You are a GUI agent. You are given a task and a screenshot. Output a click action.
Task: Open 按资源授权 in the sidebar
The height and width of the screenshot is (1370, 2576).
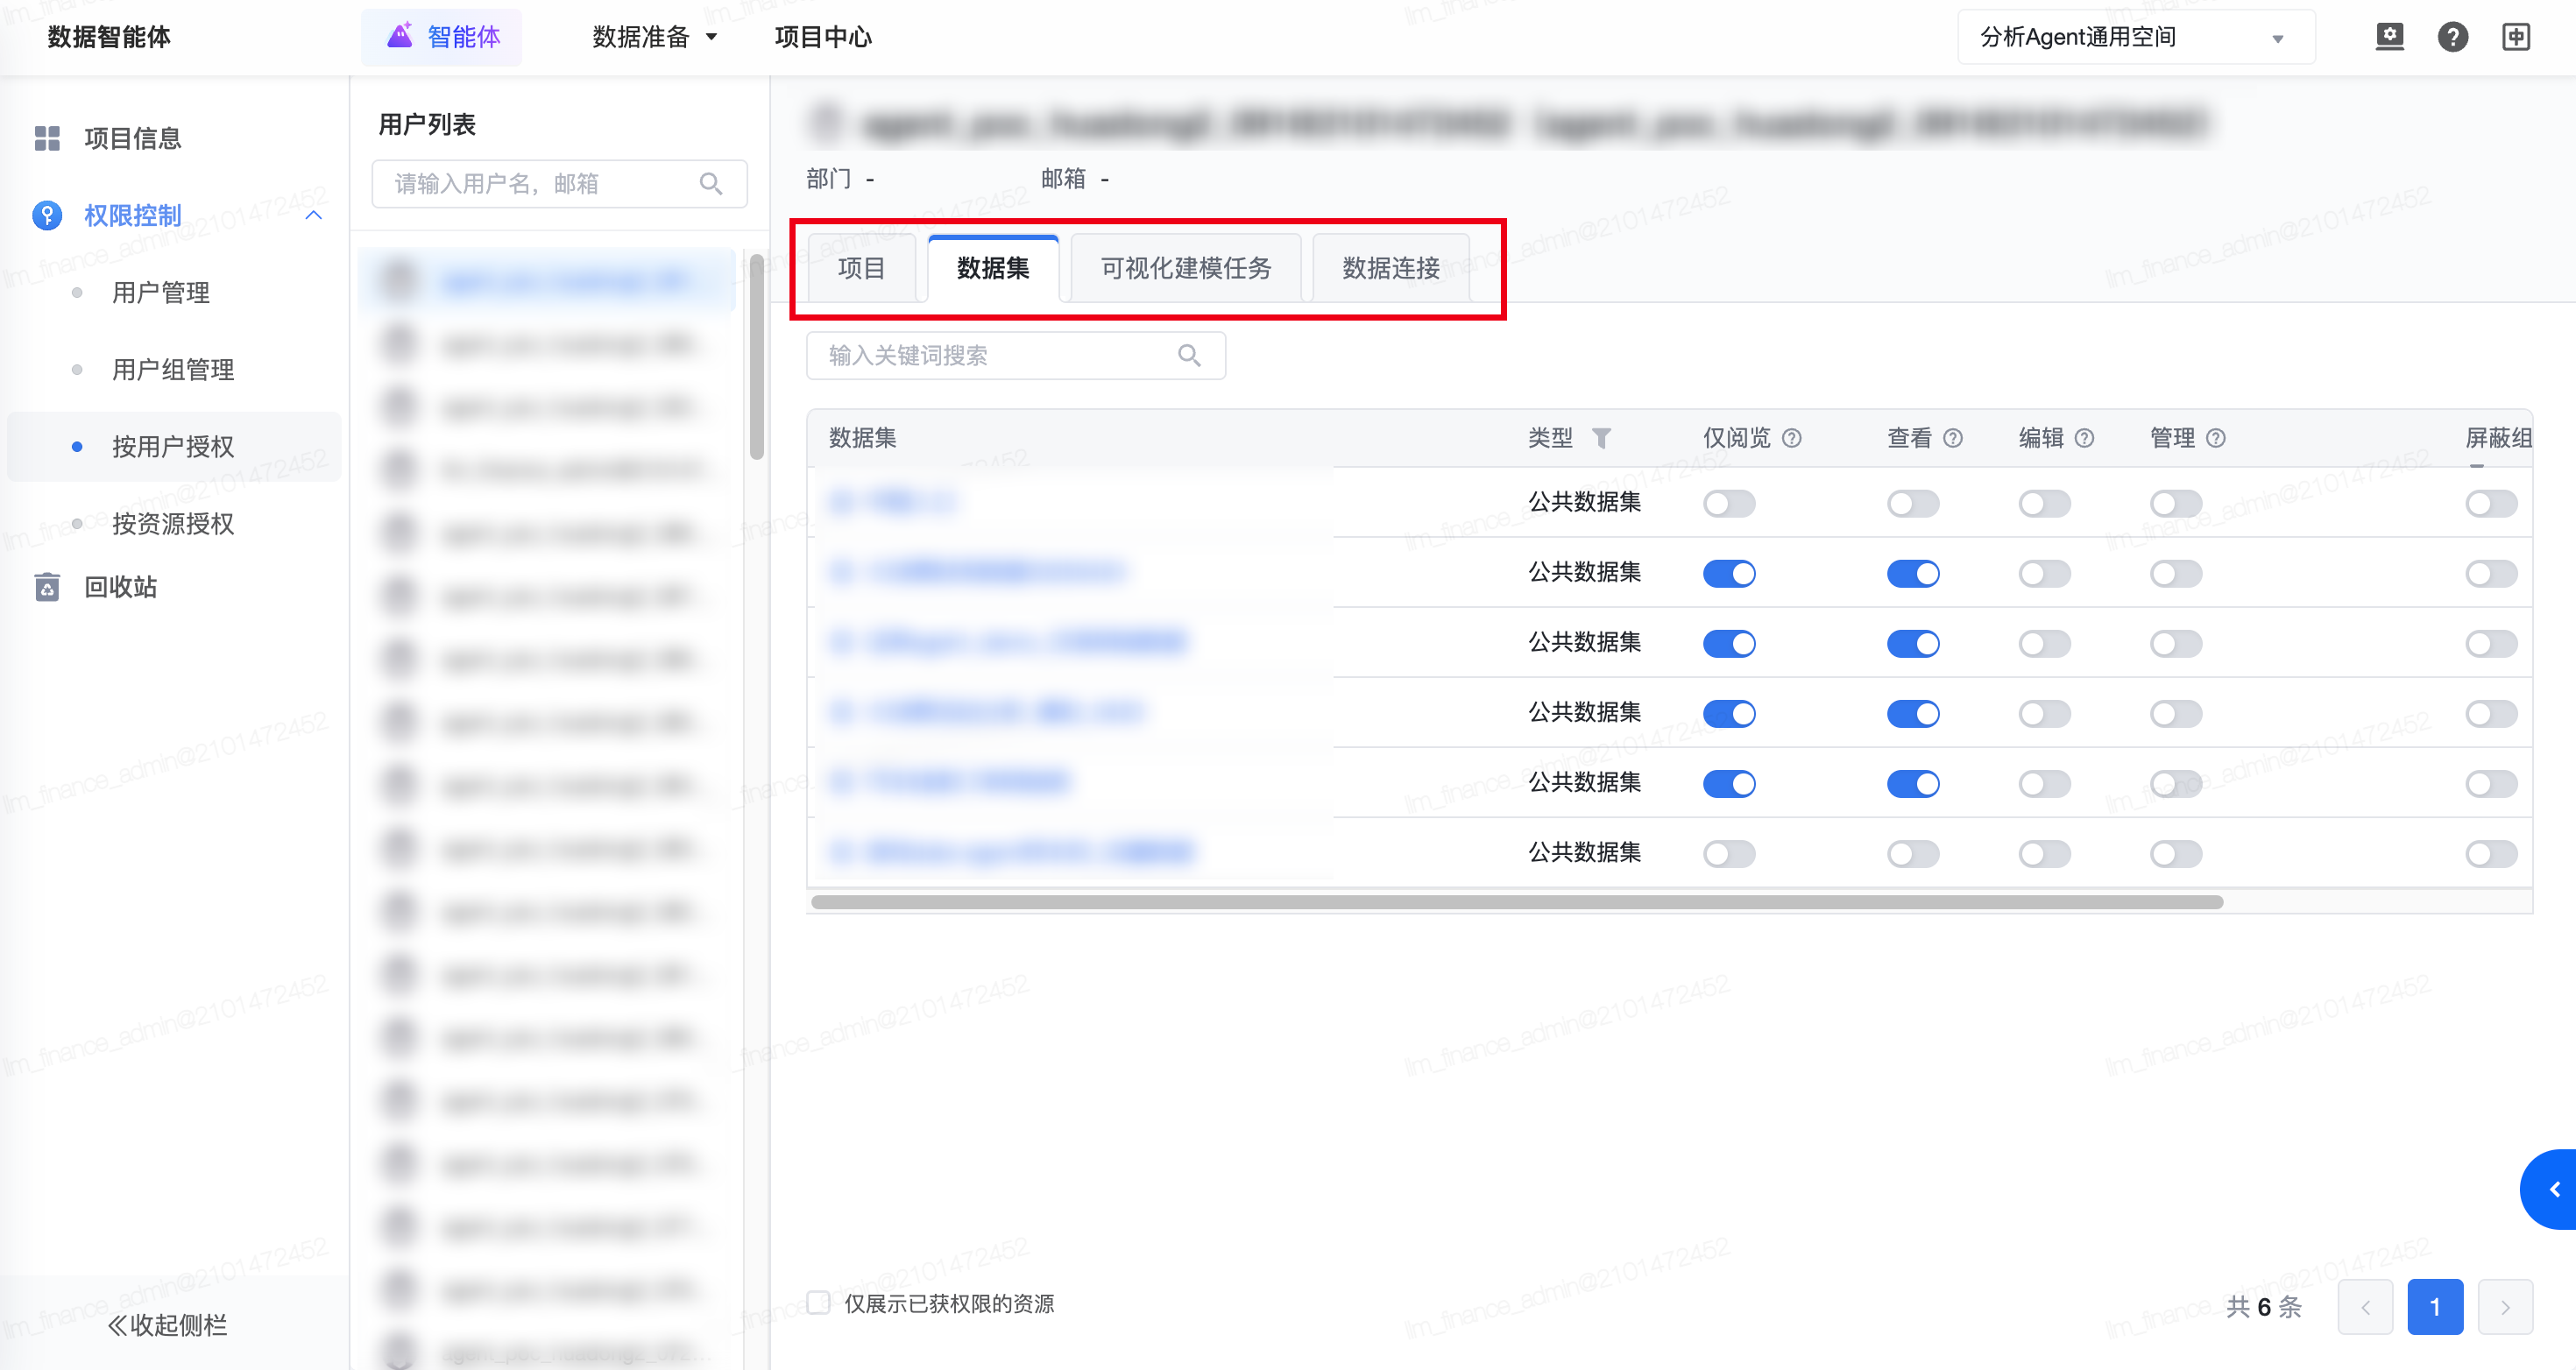[173, 523]
